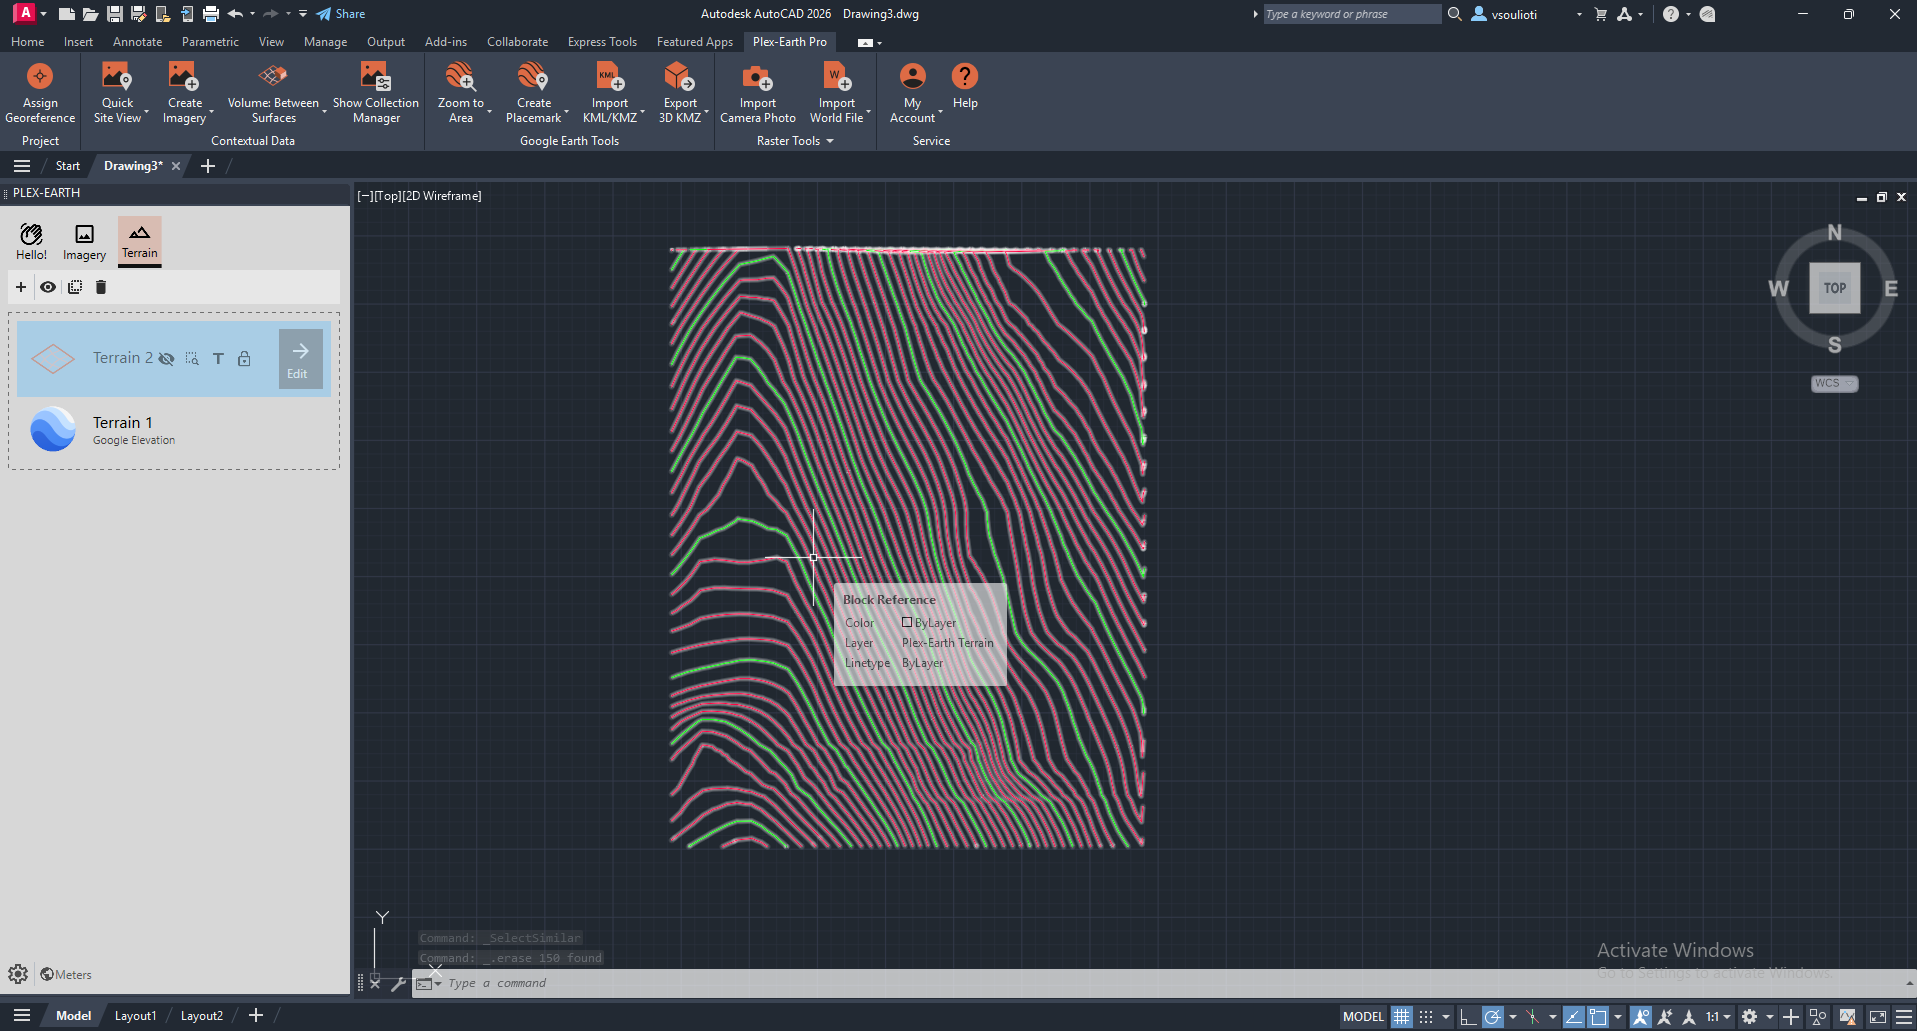Click the Save icon in quick access toolbar

coord(115,14)
